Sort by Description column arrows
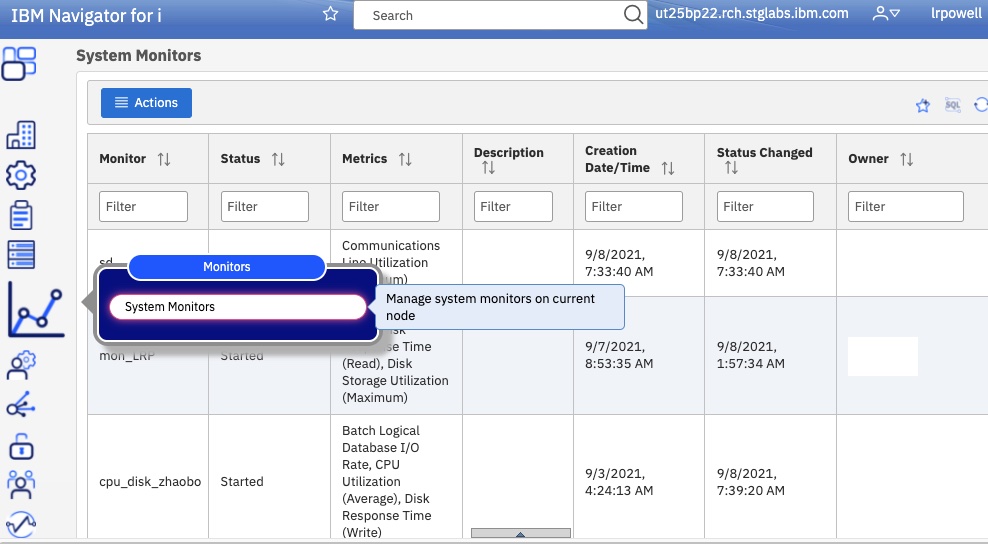988x544 pixels. point(488,168)
